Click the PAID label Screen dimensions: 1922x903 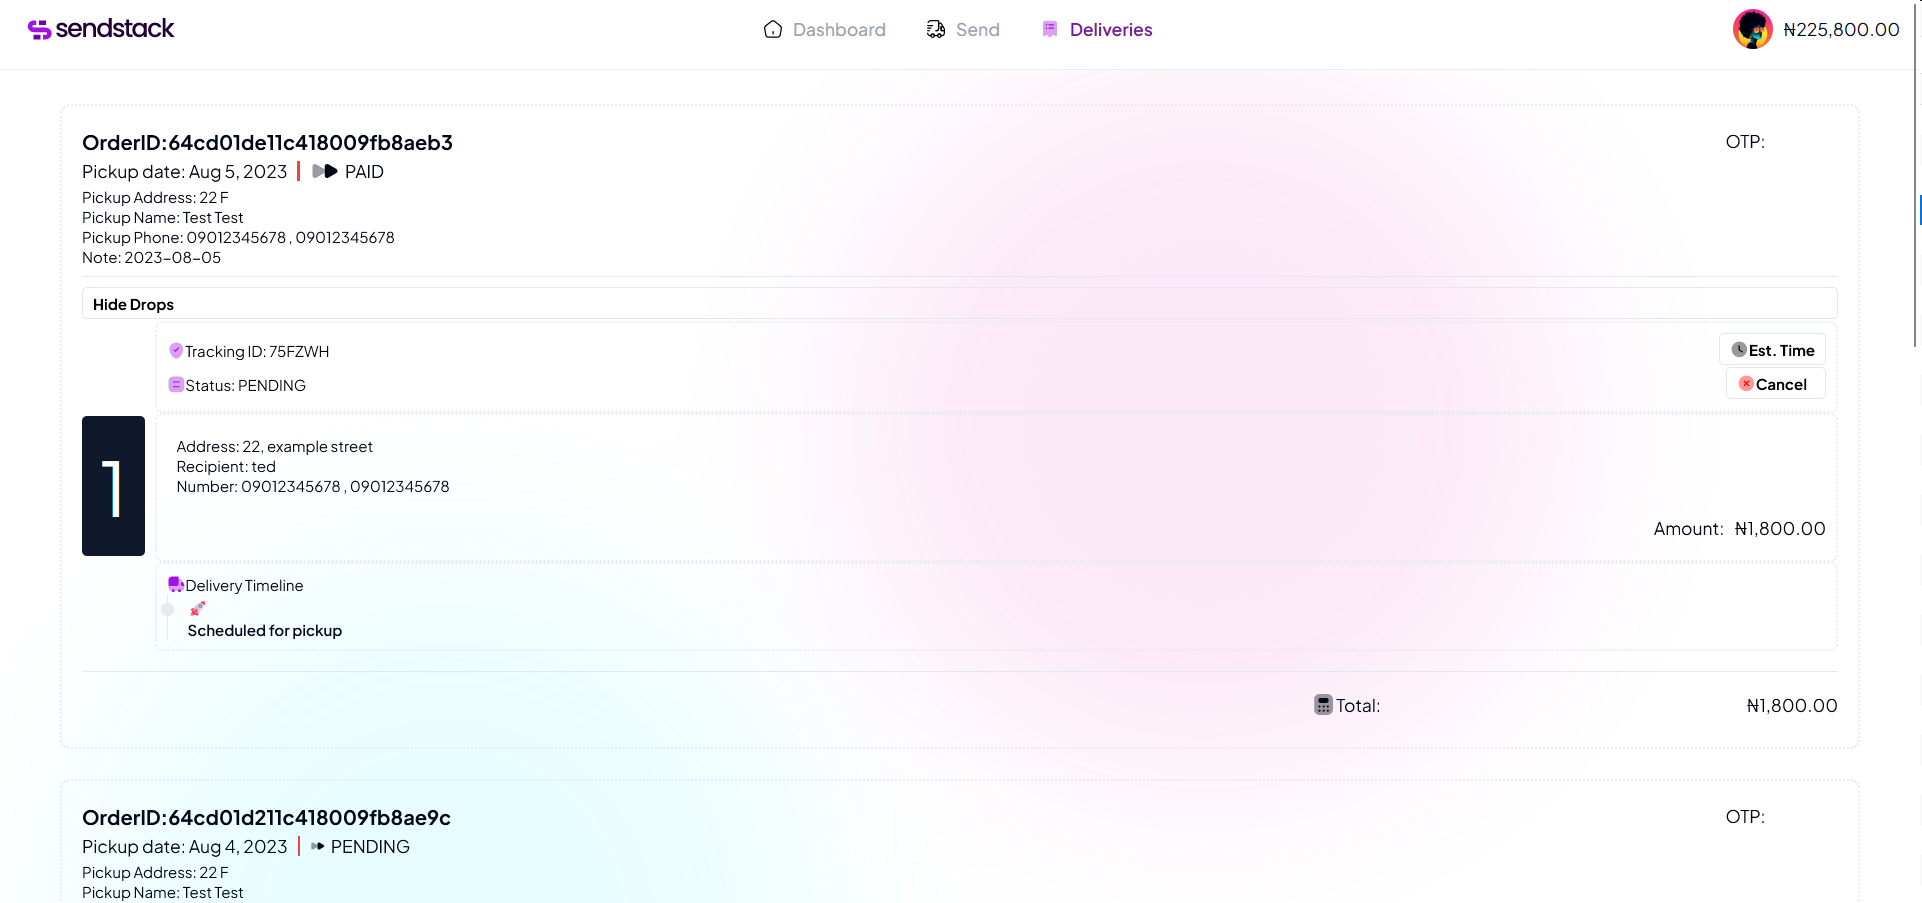pyautogui.click(x=364, y=172)
